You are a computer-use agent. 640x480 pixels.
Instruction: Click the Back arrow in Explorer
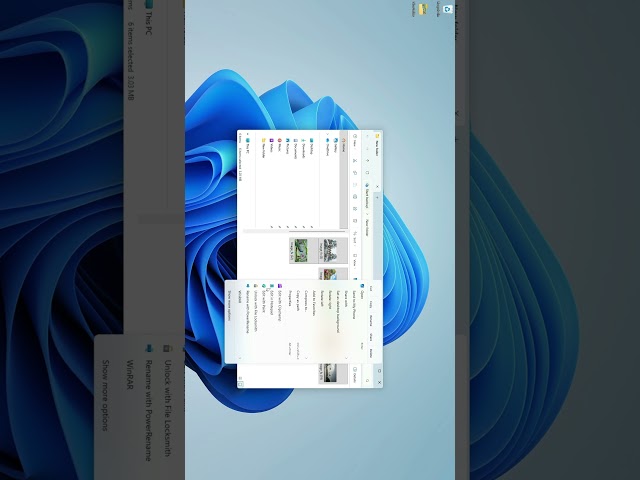pyautogui.click(x=367, y=136)
